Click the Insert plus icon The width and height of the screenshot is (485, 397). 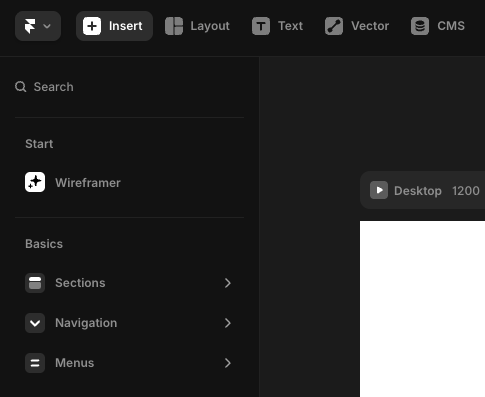tap(92, 26)
